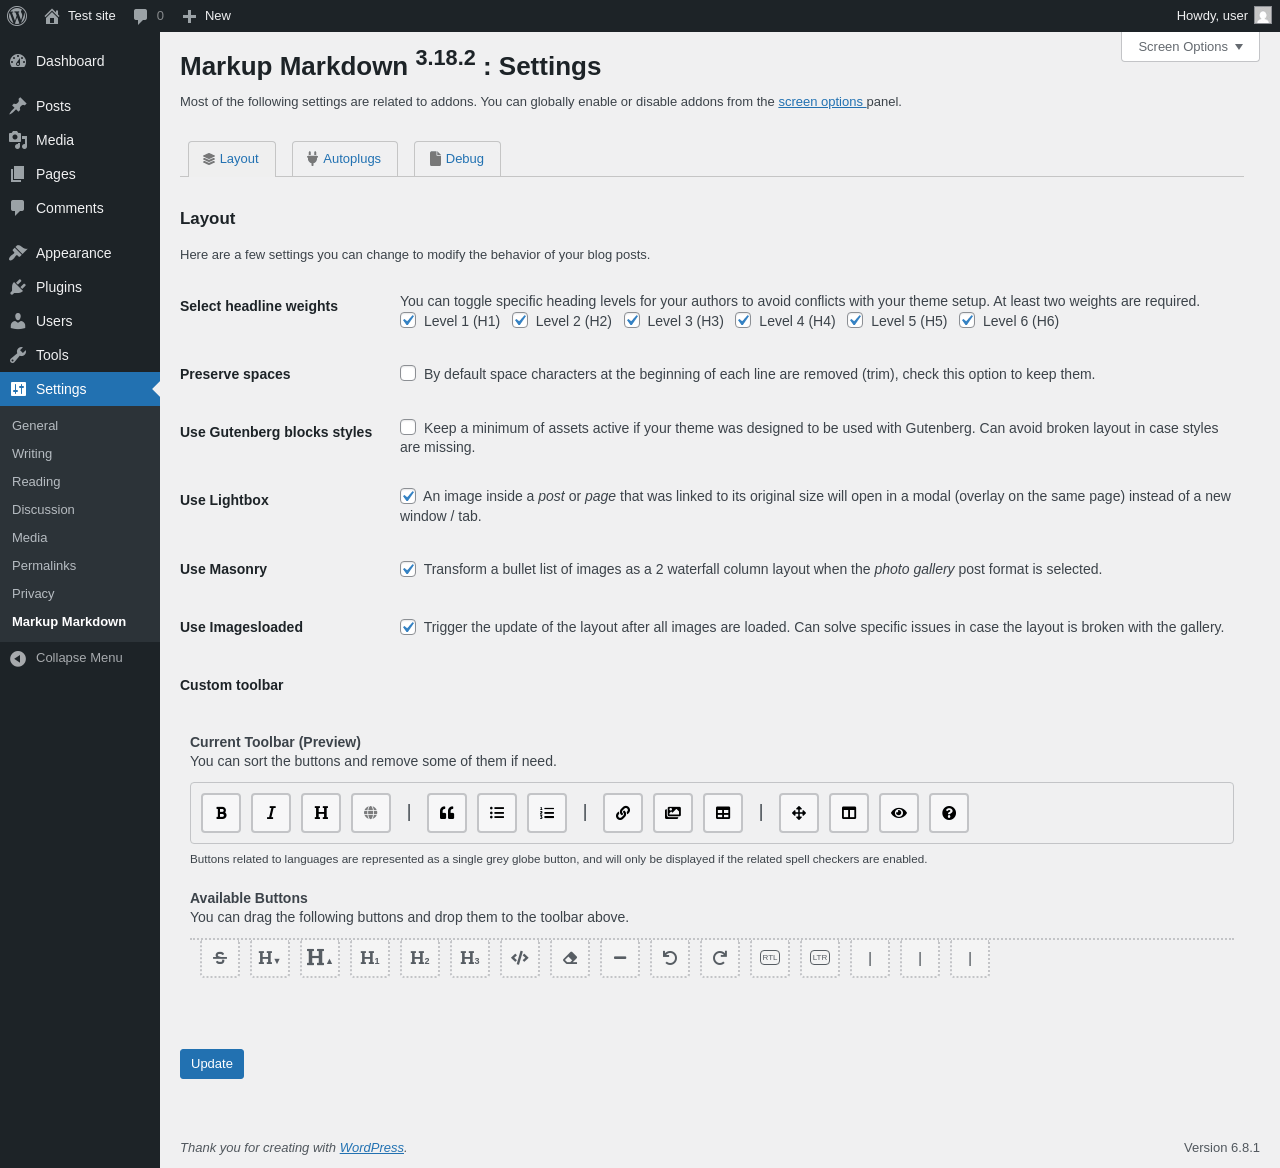Click the question mark help button
This screenshot has height=1168, width=1280.
point(949,813)
